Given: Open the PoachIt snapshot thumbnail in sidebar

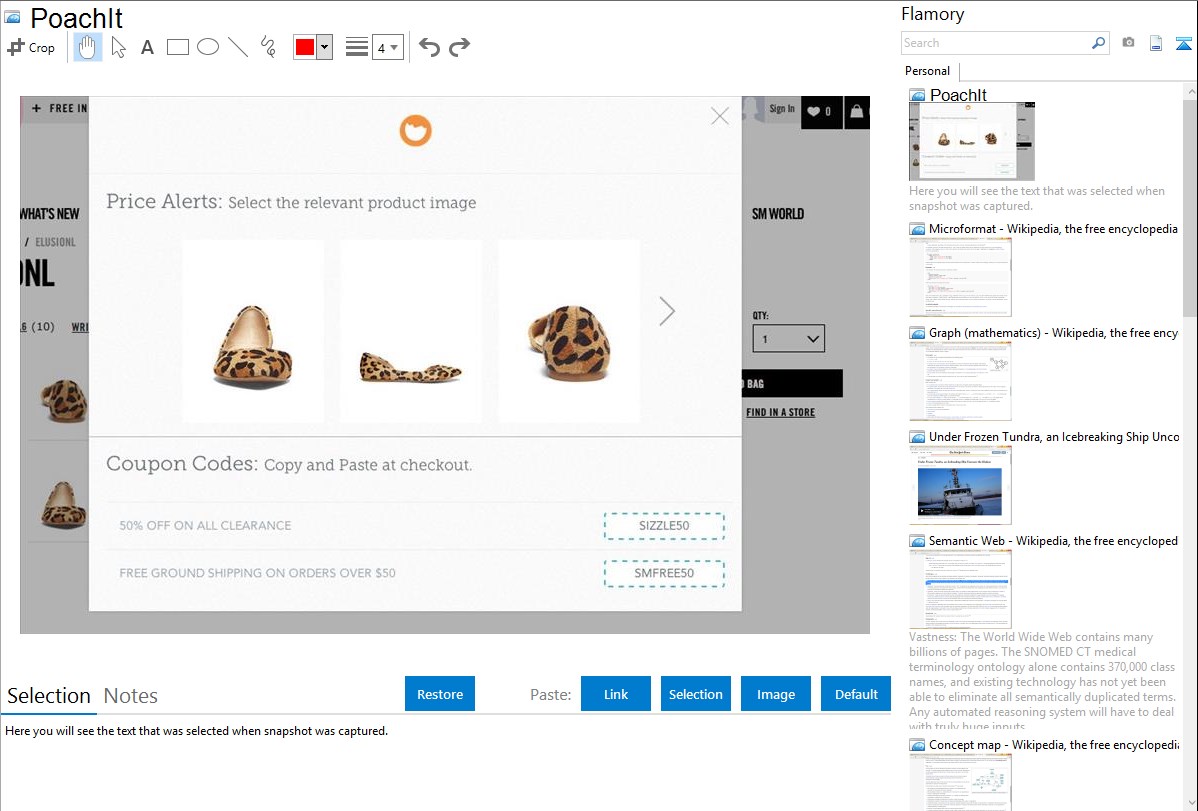Looking at the screenshot, I should coord(972,142).
